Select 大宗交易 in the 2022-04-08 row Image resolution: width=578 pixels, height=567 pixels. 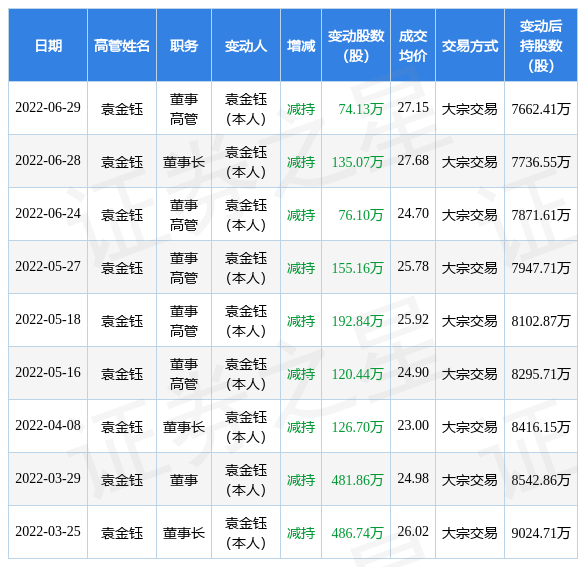470,427
